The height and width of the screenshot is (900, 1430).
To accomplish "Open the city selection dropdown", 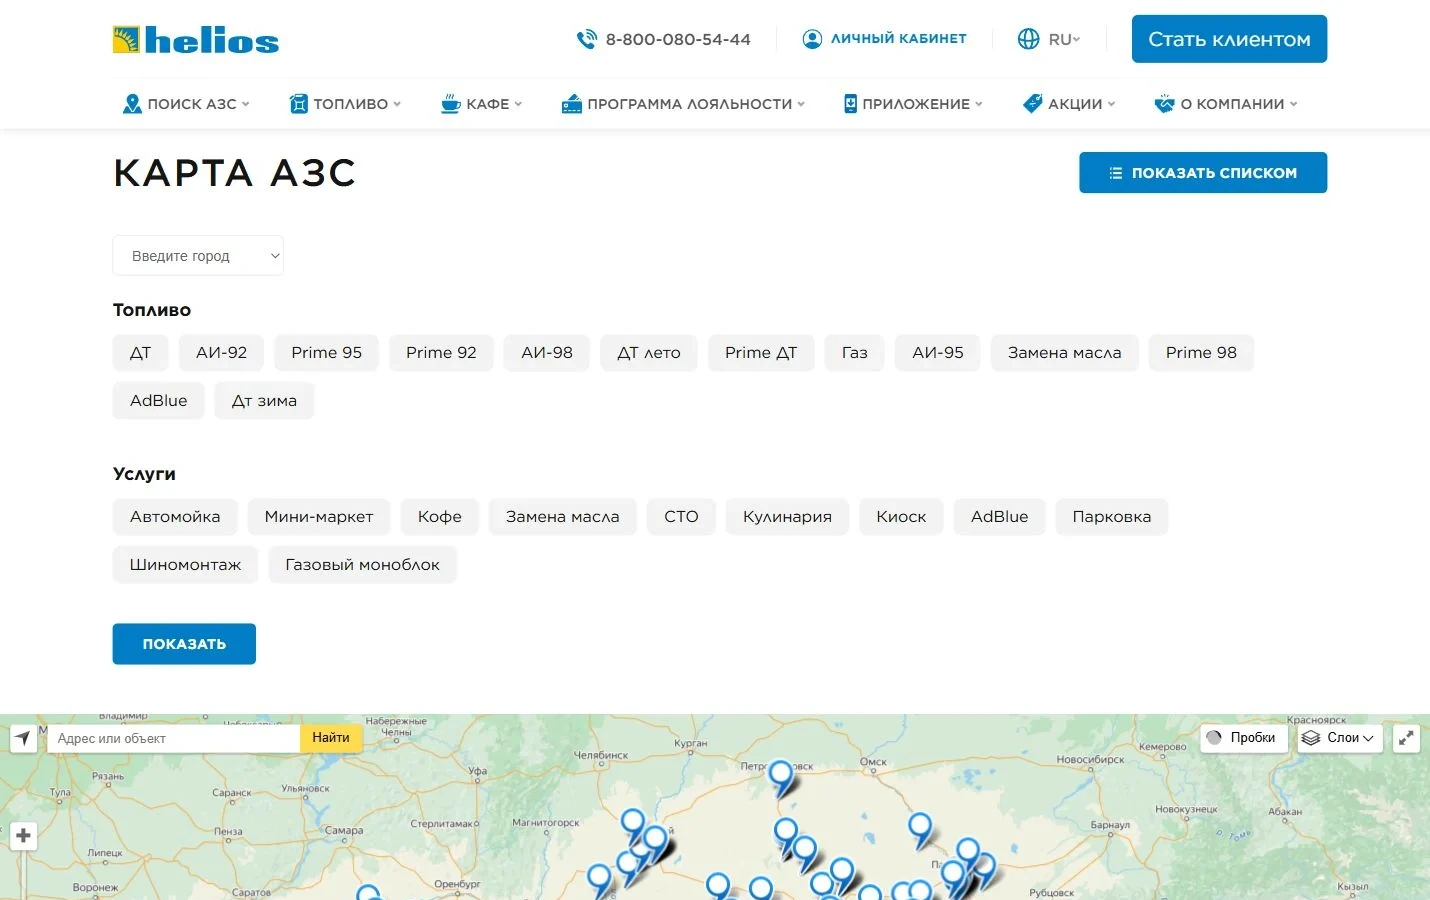I will (x=198, y=256).
